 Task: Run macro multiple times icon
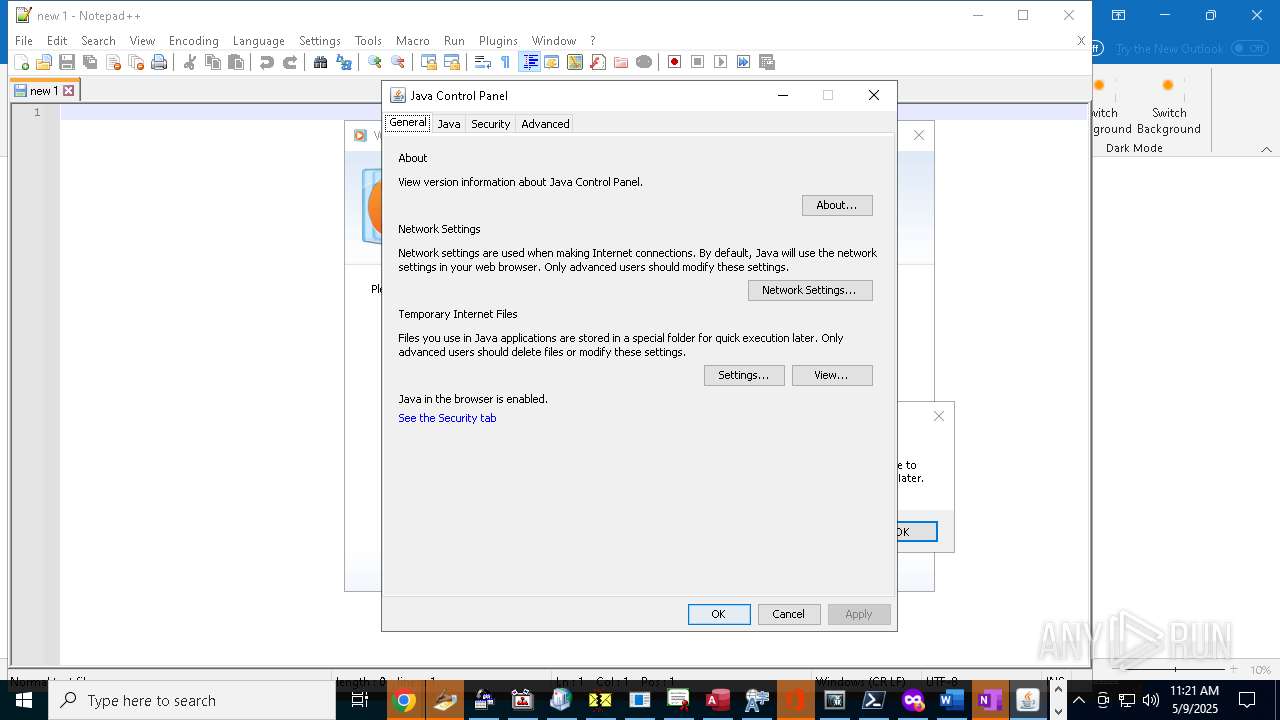click(744, 62)
